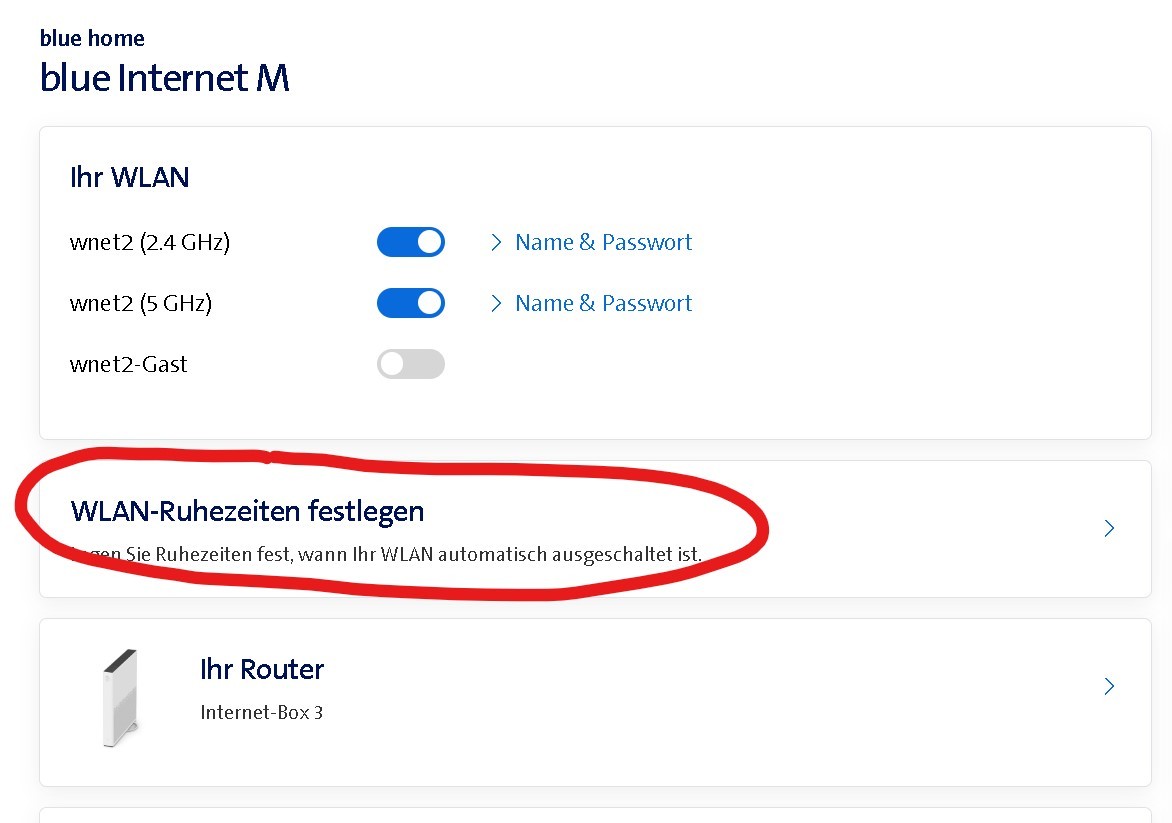Select the Internet-Box 3 label
This screenshot has height=823, width=1172.
coord(261,713)
